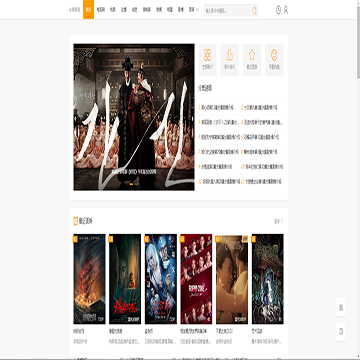Open the poster of embracing couple
Image resolution: width=360 pixels, height=360 pixels.
tap(232, 279)
